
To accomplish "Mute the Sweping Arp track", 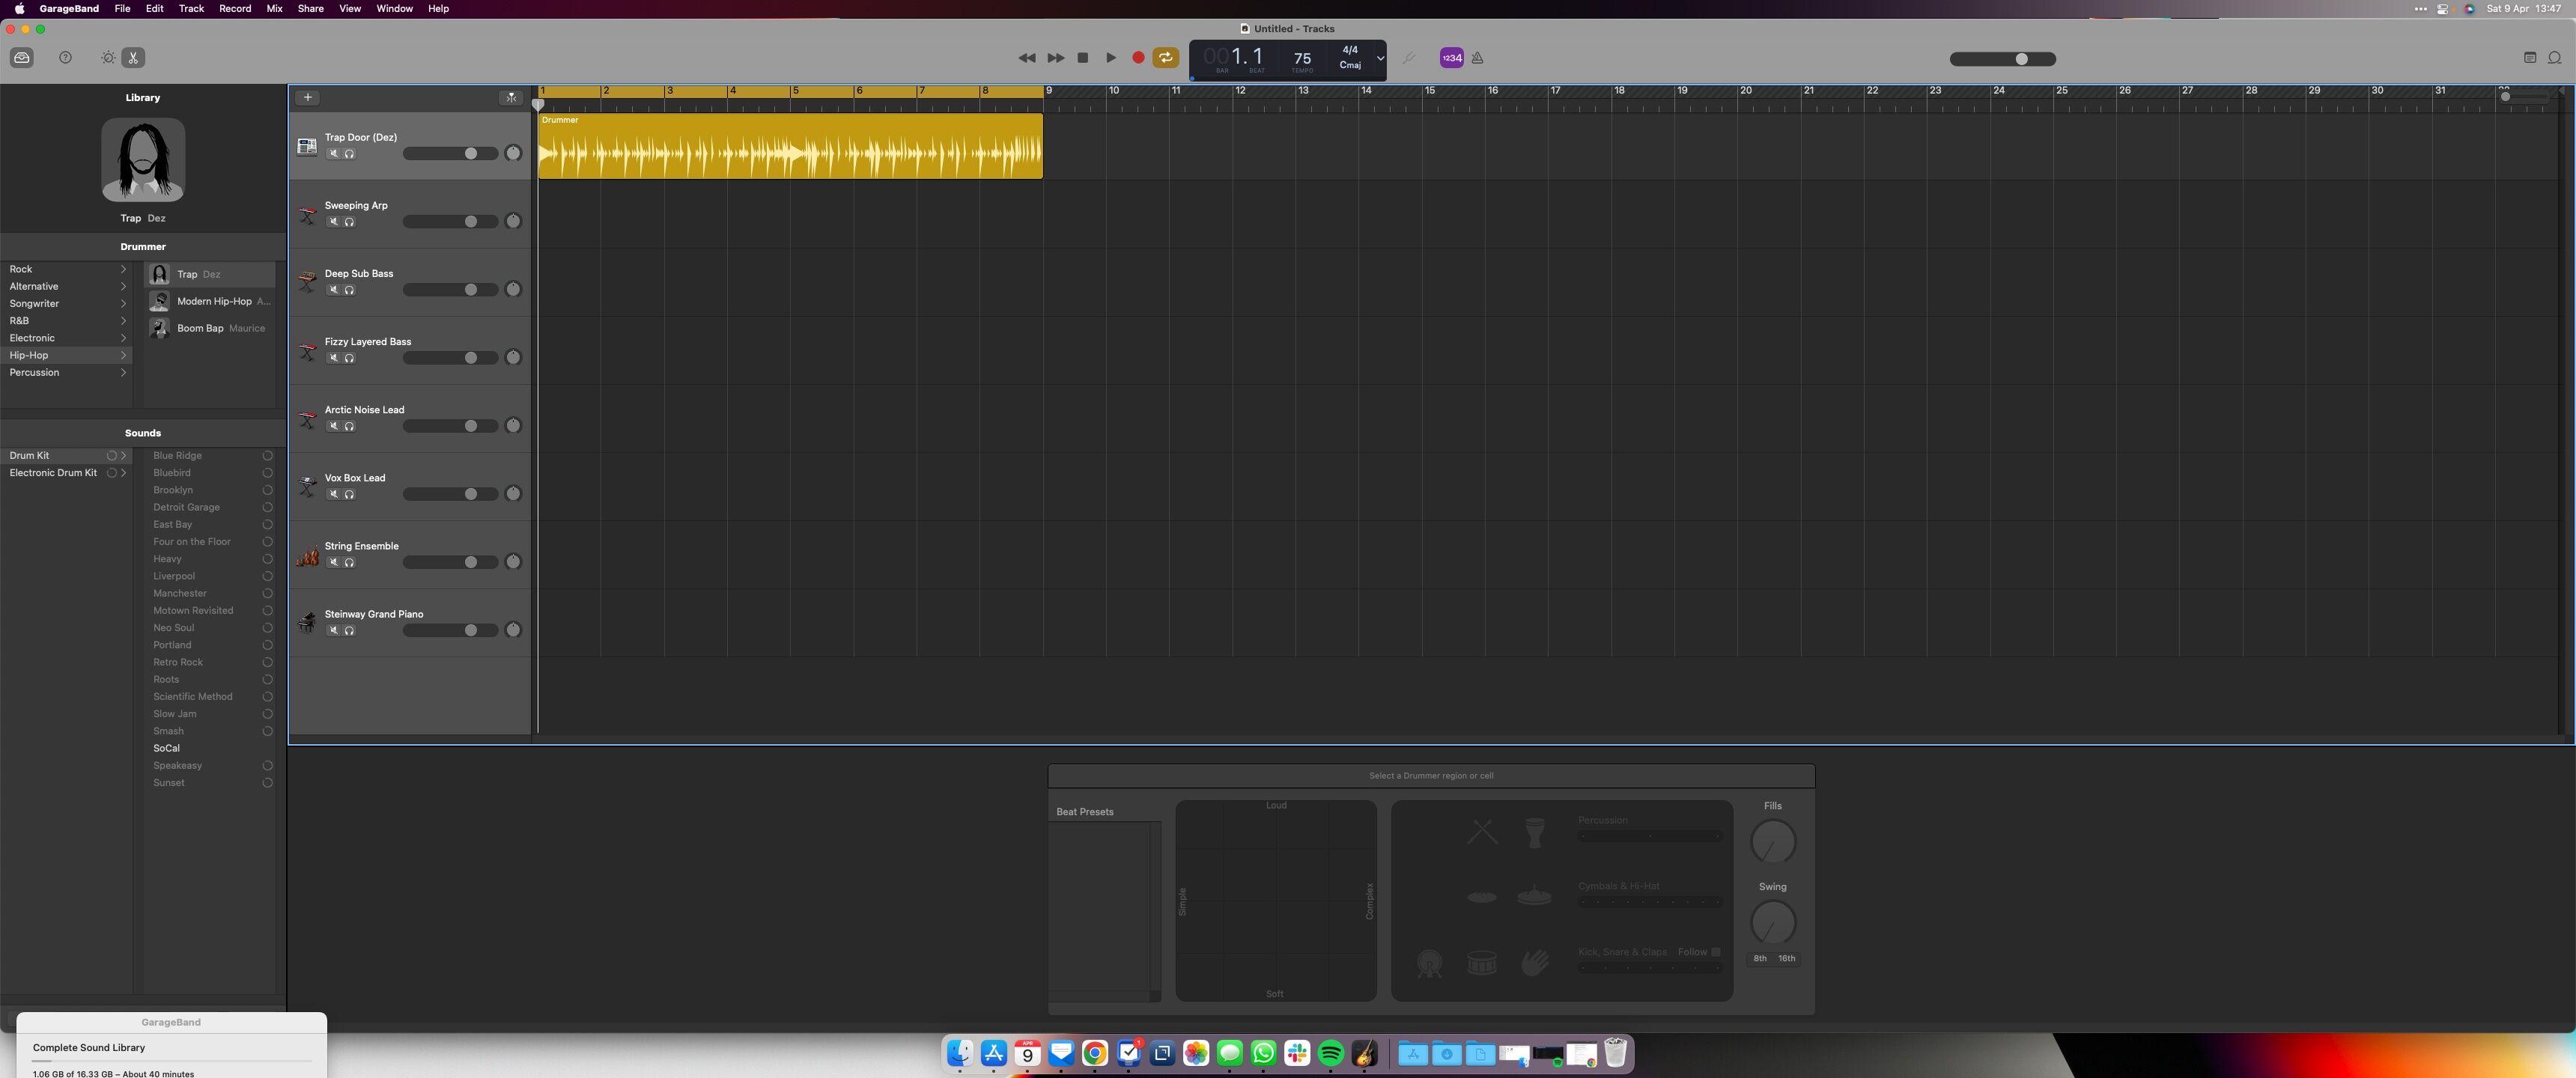I will (x=330, y=222).
